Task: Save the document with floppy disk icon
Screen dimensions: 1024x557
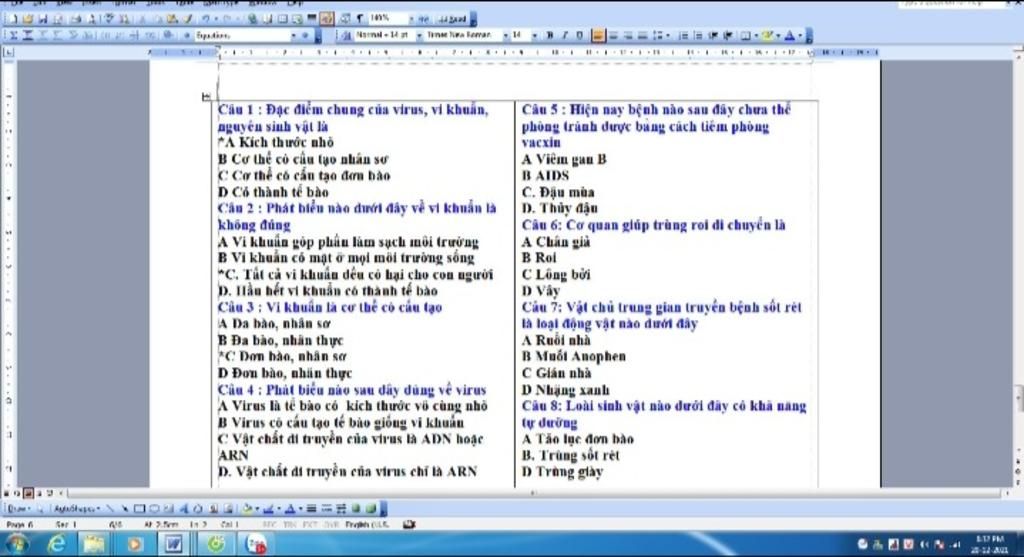Action: tap(43, 19)
